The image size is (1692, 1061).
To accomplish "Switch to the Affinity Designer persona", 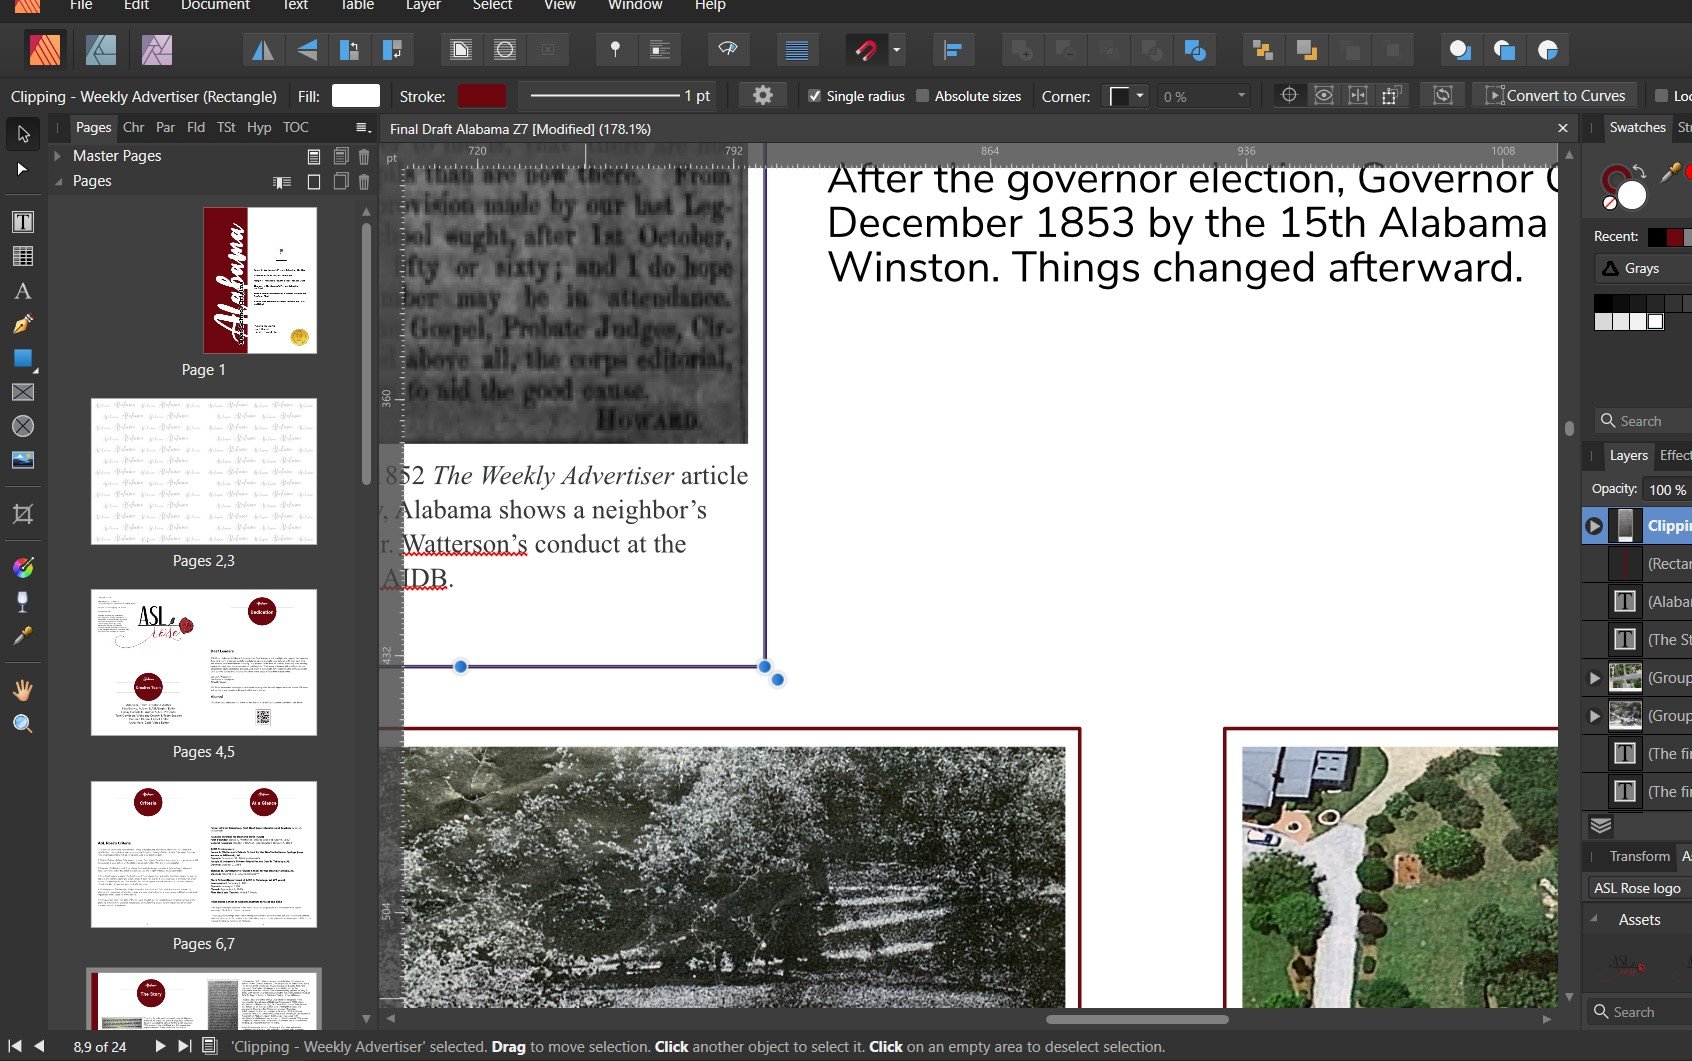I will click(100, 49).
